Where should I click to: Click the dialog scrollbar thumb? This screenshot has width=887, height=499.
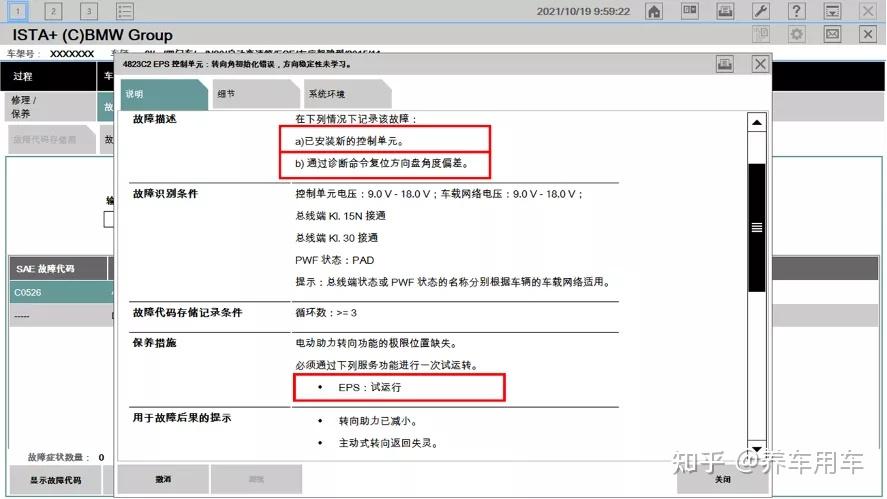(756, 227)
